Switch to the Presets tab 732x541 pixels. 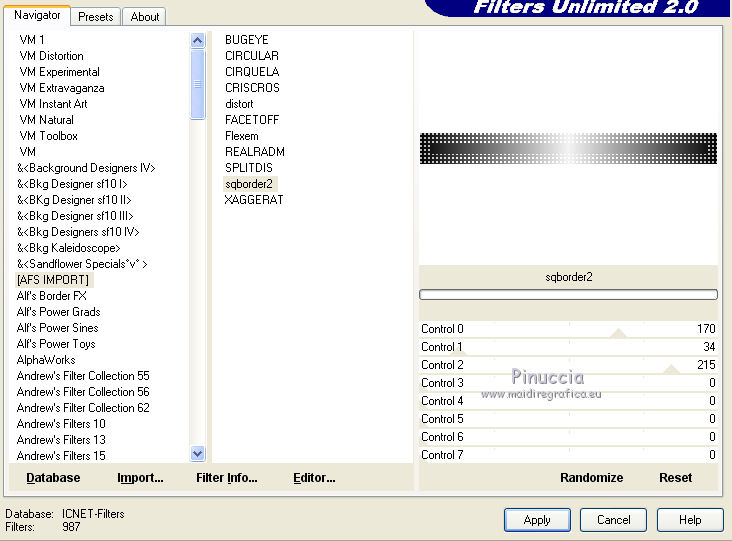coord(96,17)
